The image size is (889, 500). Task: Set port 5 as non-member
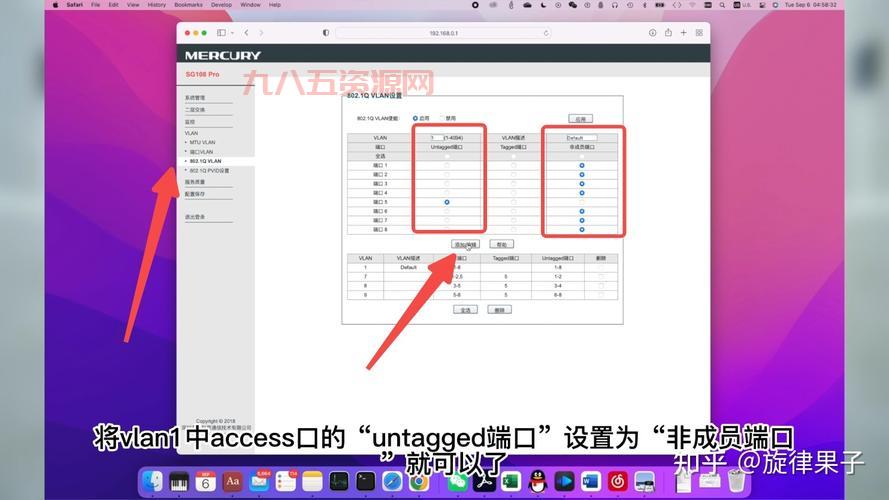click(582, 202)
